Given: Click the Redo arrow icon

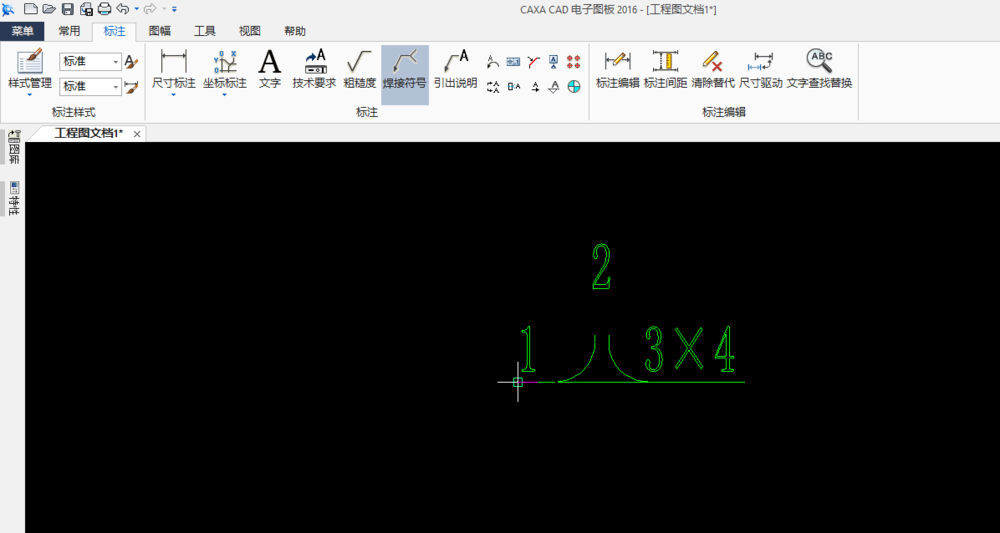Looking at the screenshot, I should click(150, 9).
